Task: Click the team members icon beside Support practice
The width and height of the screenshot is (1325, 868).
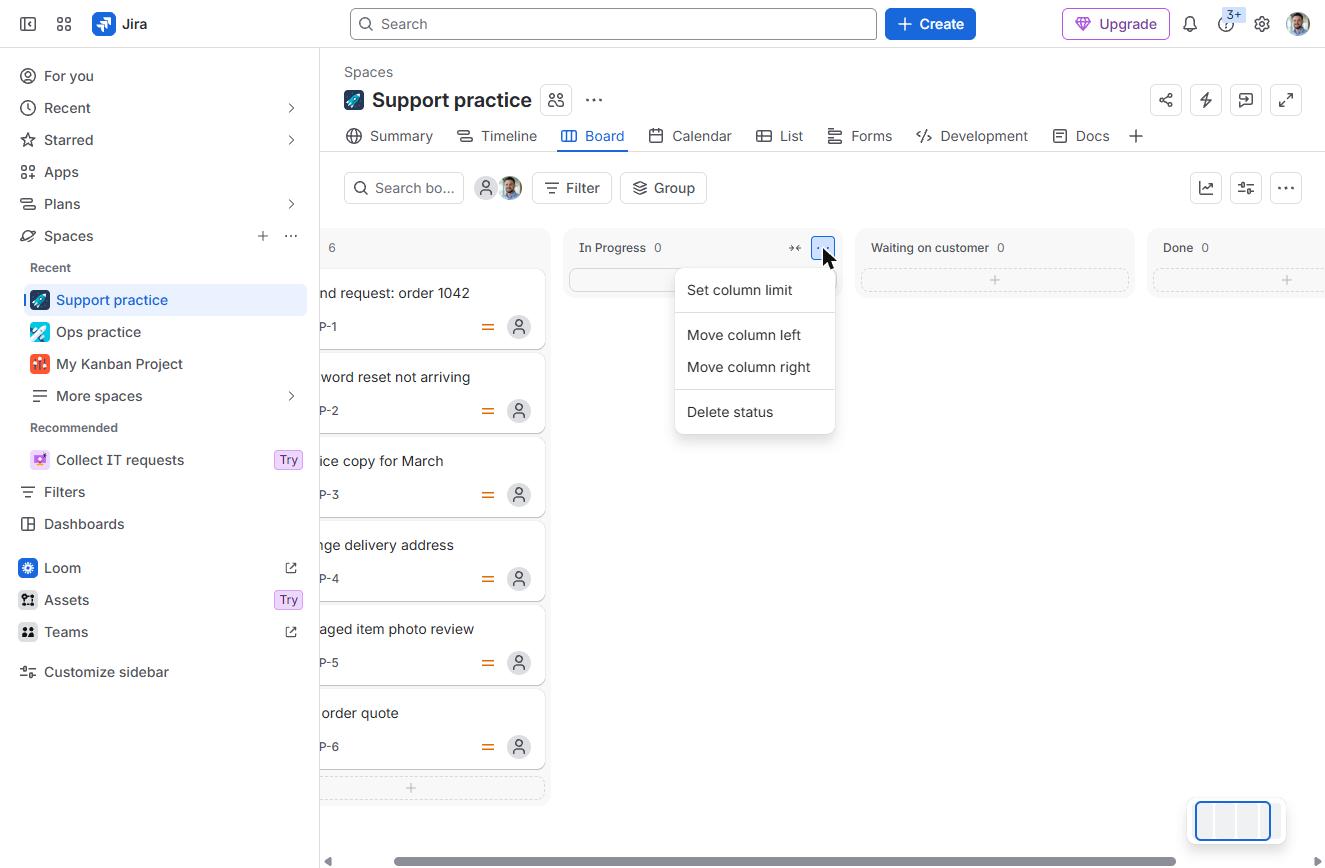Action: pyautogui.click(x=556, y=100)
